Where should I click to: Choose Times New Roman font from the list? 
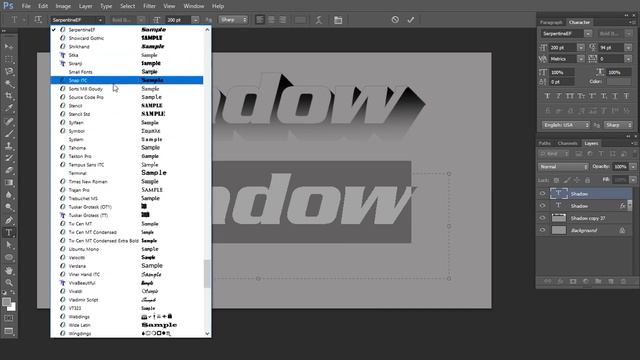pyautogui.click(x=127, y=182)
